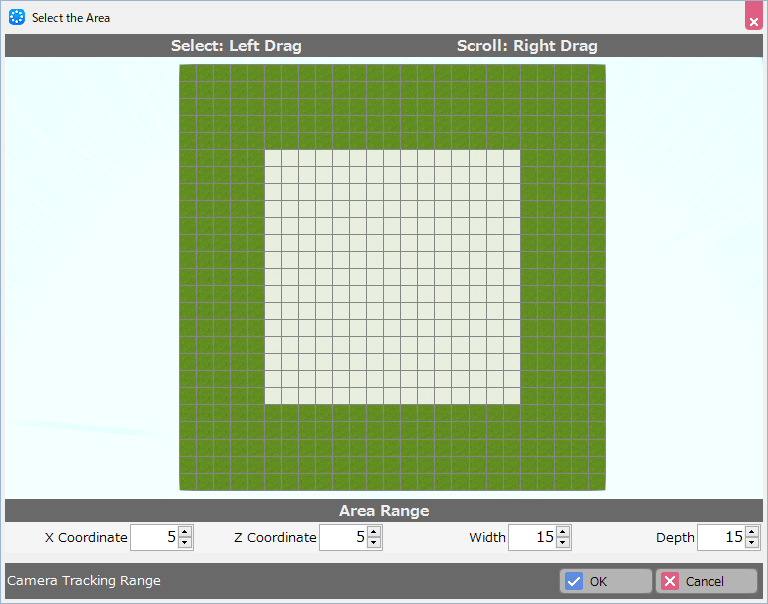Image resolution: width=768 pixels, height=604 pixels.
Task: Decrease X Coordinate with the down arrow
Action: (185, 543)
